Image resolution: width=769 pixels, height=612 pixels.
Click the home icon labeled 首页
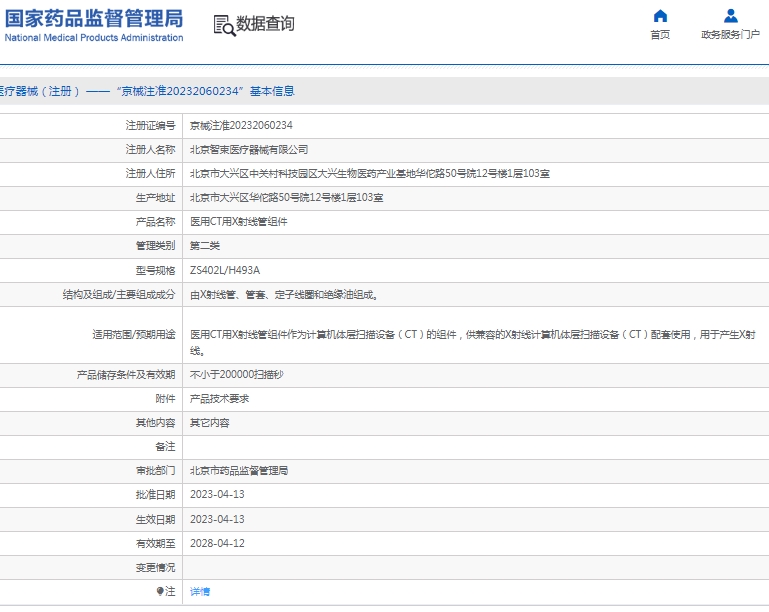point(660,16)
